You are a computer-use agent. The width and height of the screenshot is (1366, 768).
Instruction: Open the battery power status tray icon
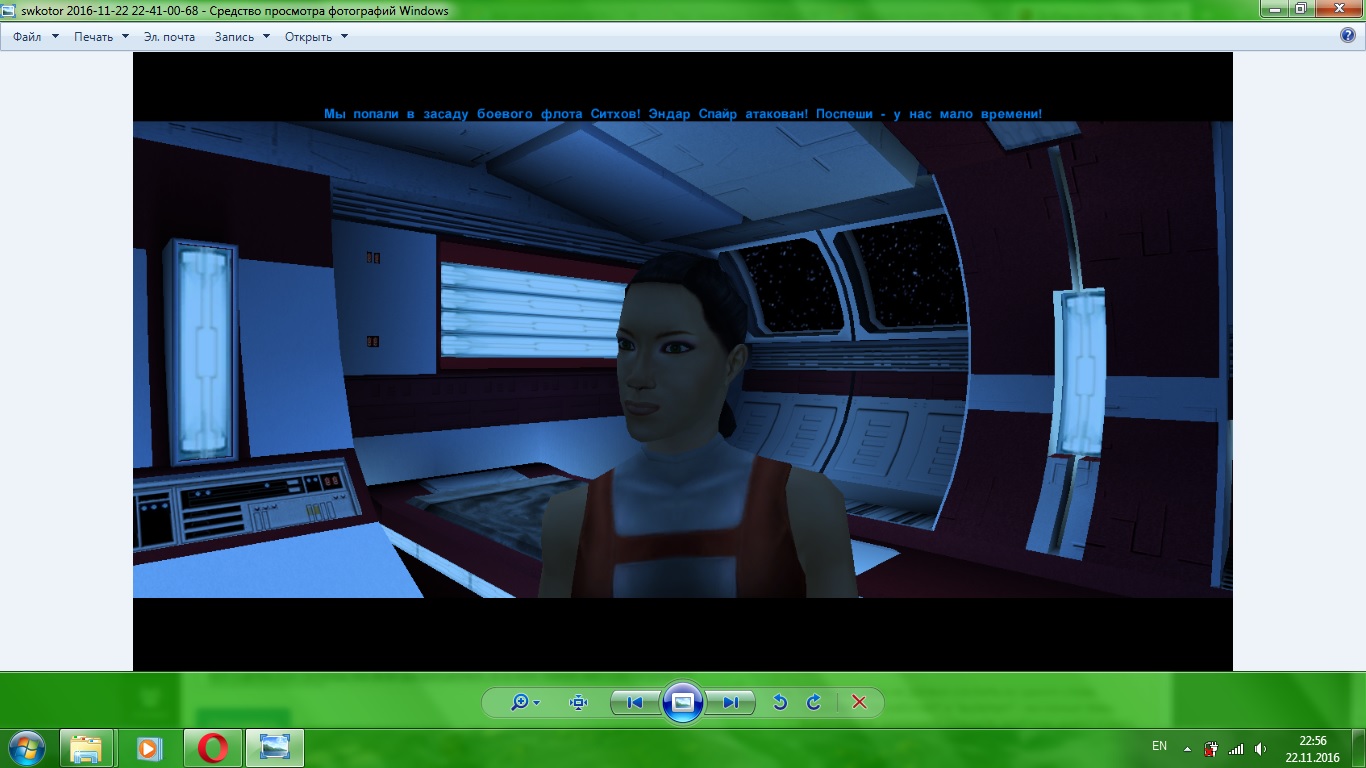click(x=1211, y=748)
